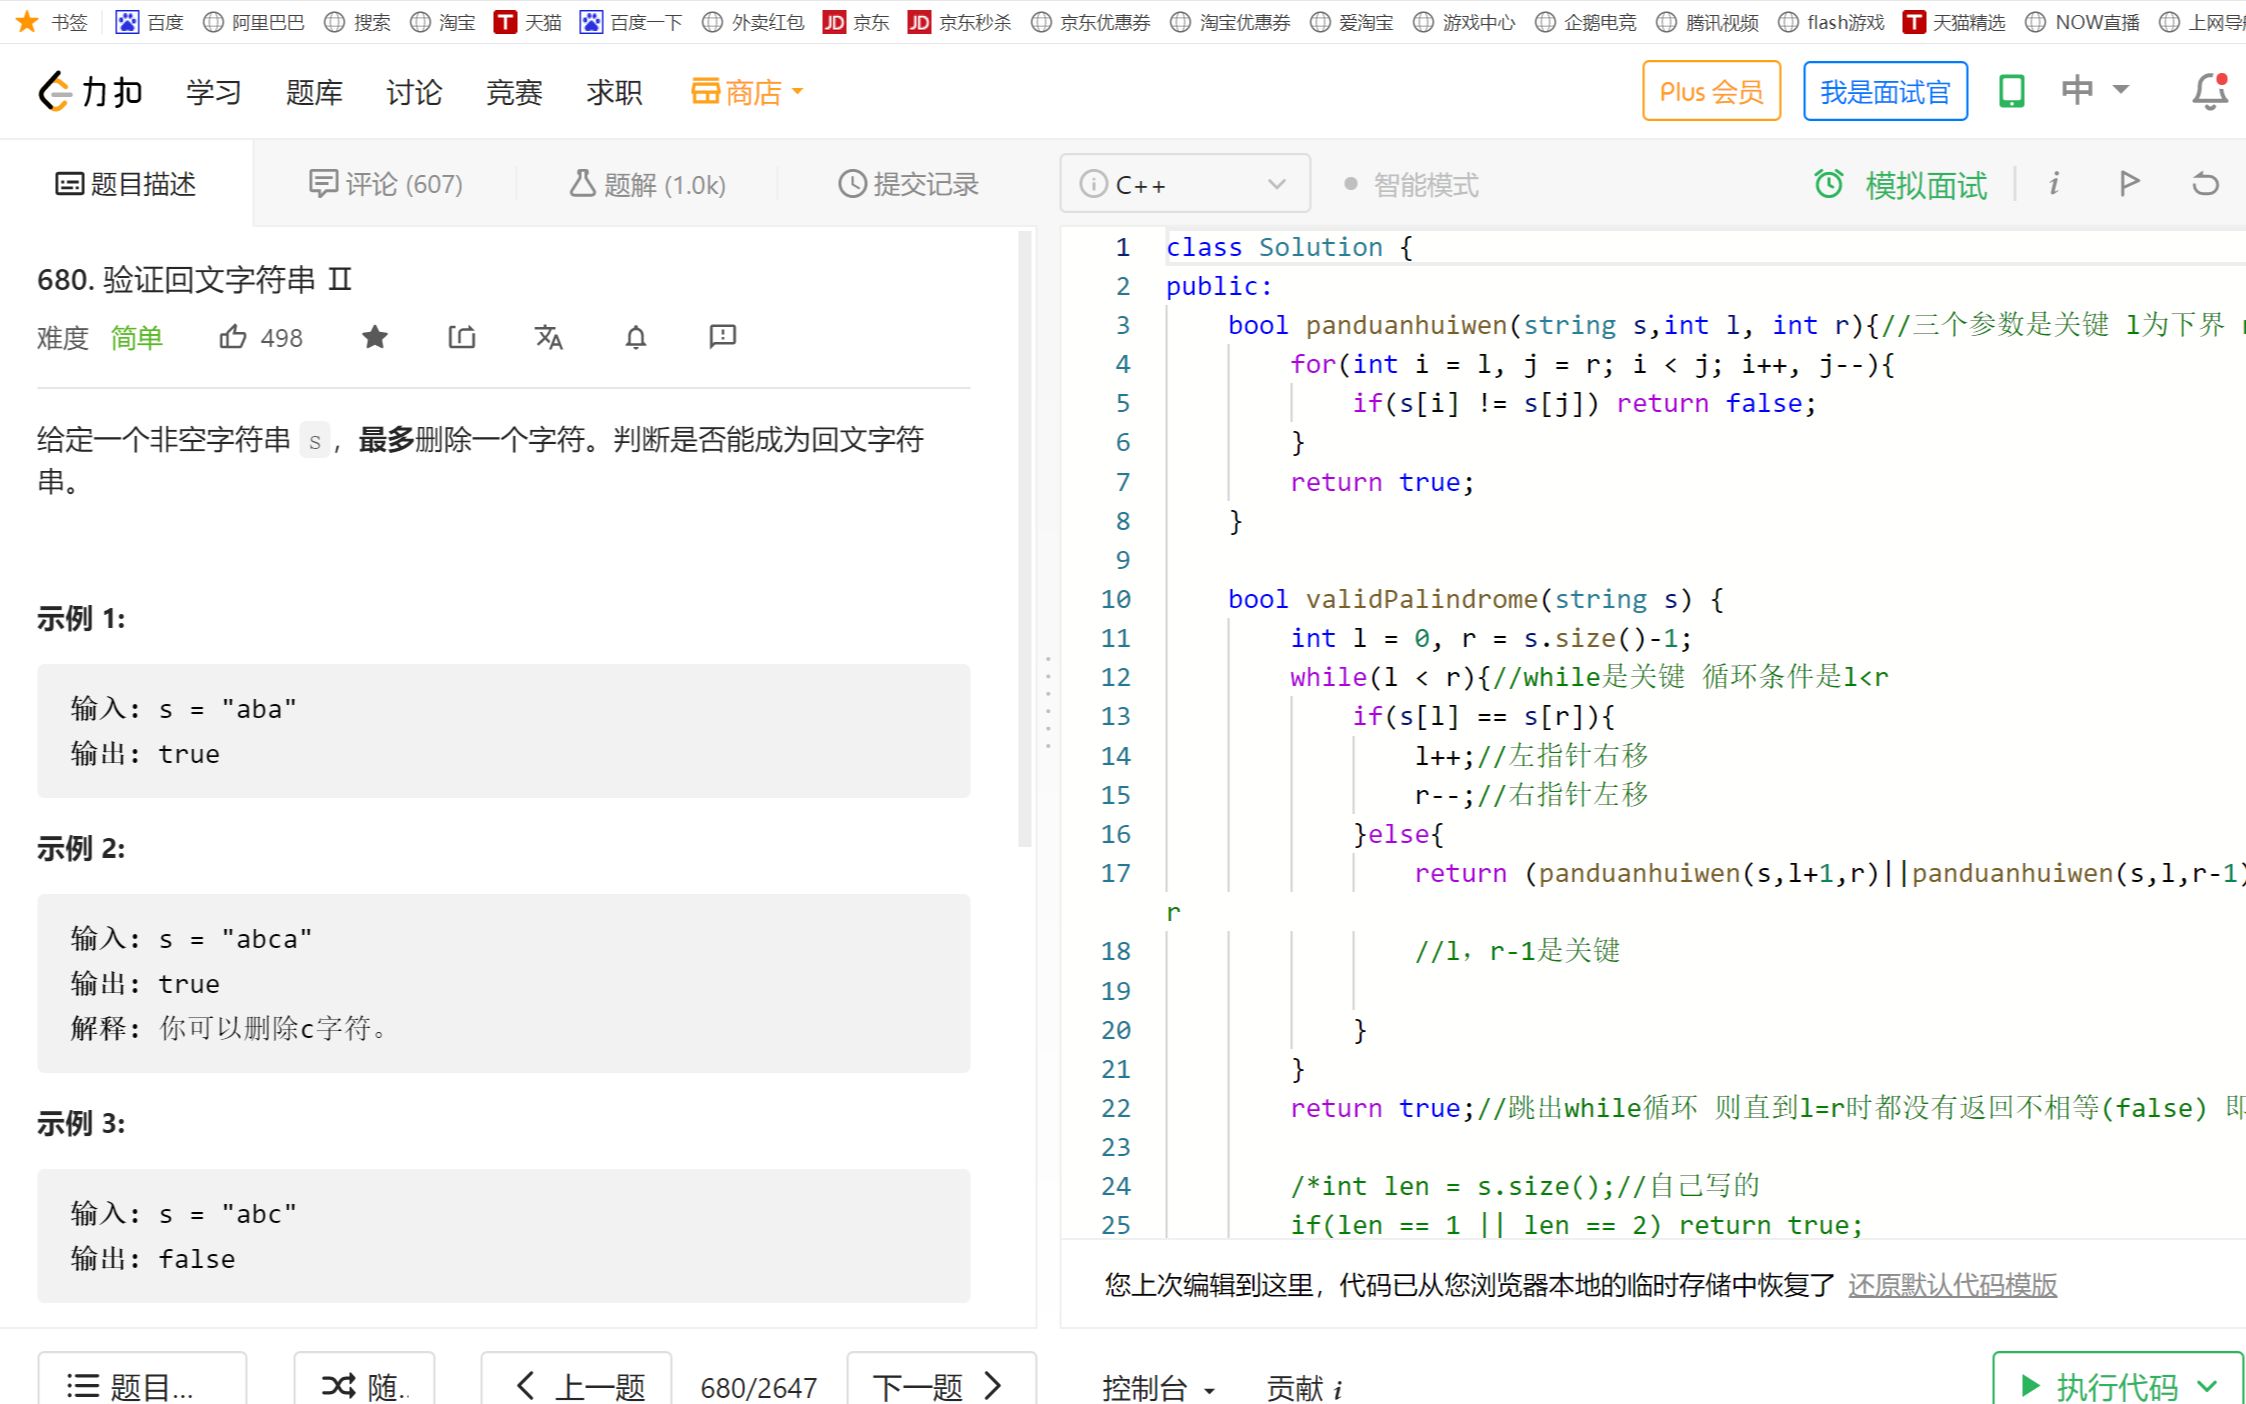Click the run code play icon
The height and width of the screenshot is (1404, 2246).
pyautogui.click(x=2130, y=183)
